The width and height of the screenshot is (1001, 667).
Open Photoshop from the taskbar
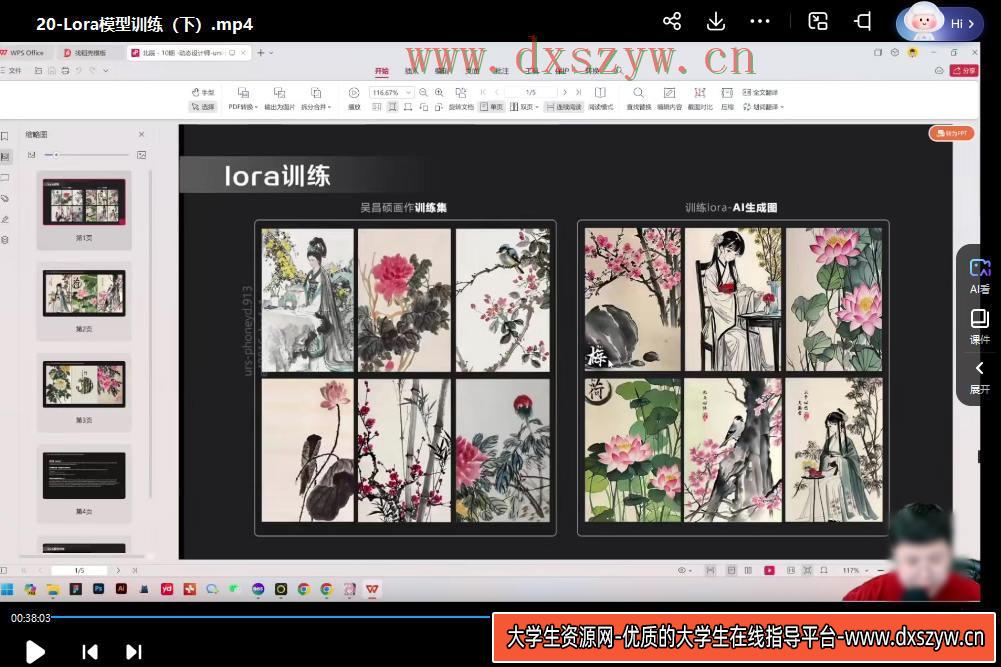(98, 589)
